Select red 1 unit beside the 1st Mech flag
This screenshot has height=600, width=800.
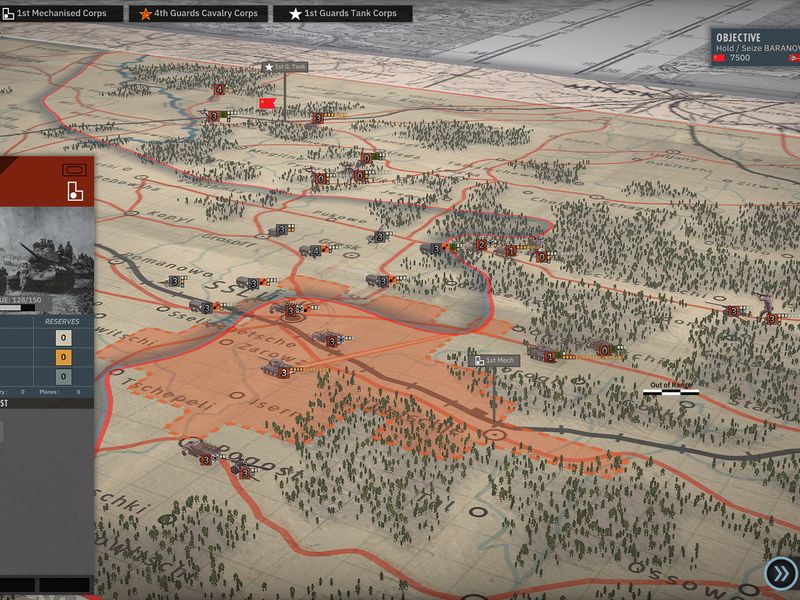(x=549, y=356)
